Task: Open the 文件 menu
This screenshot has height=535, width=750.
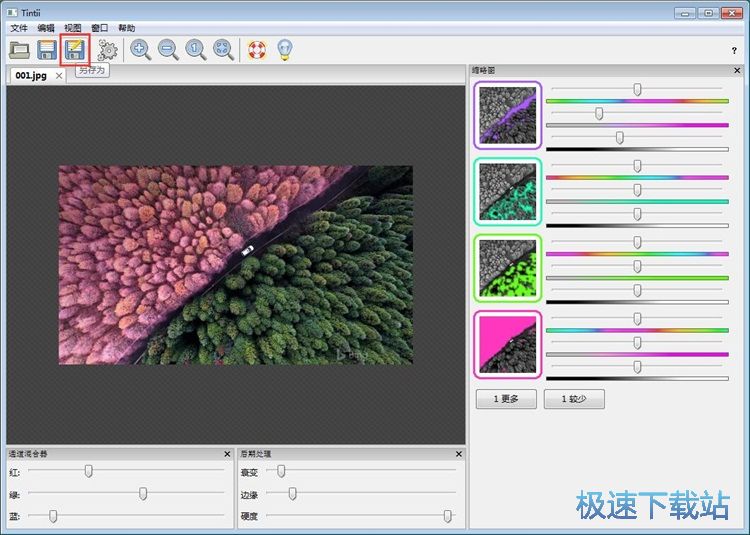Action: click(19, 28)
